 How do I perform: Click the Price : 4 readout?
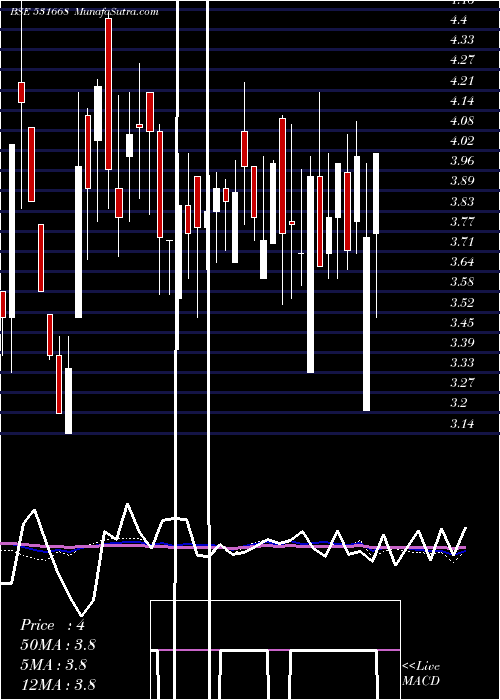pos(52,625)
